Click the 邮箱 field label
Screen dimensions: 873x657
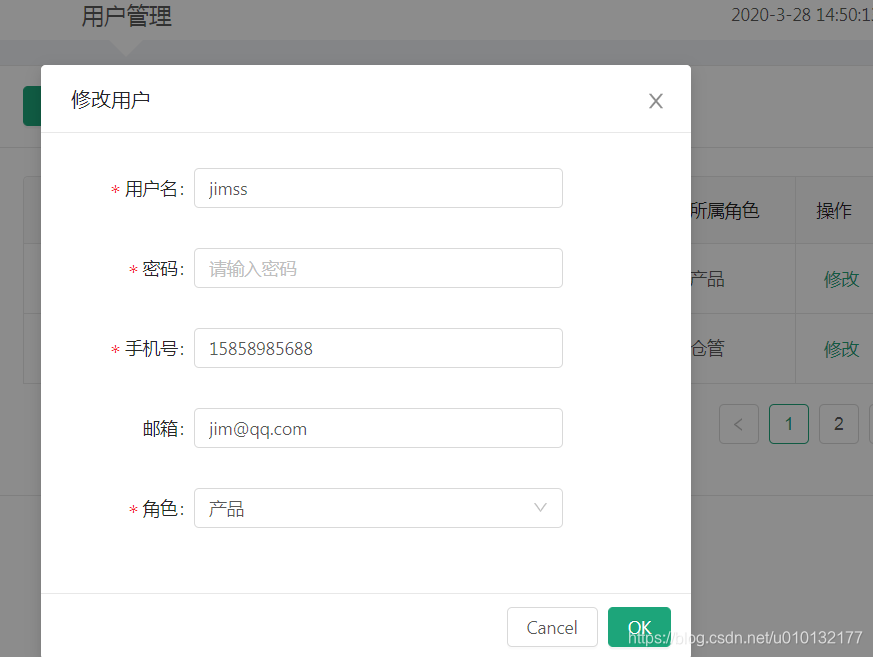click(163, 429)
